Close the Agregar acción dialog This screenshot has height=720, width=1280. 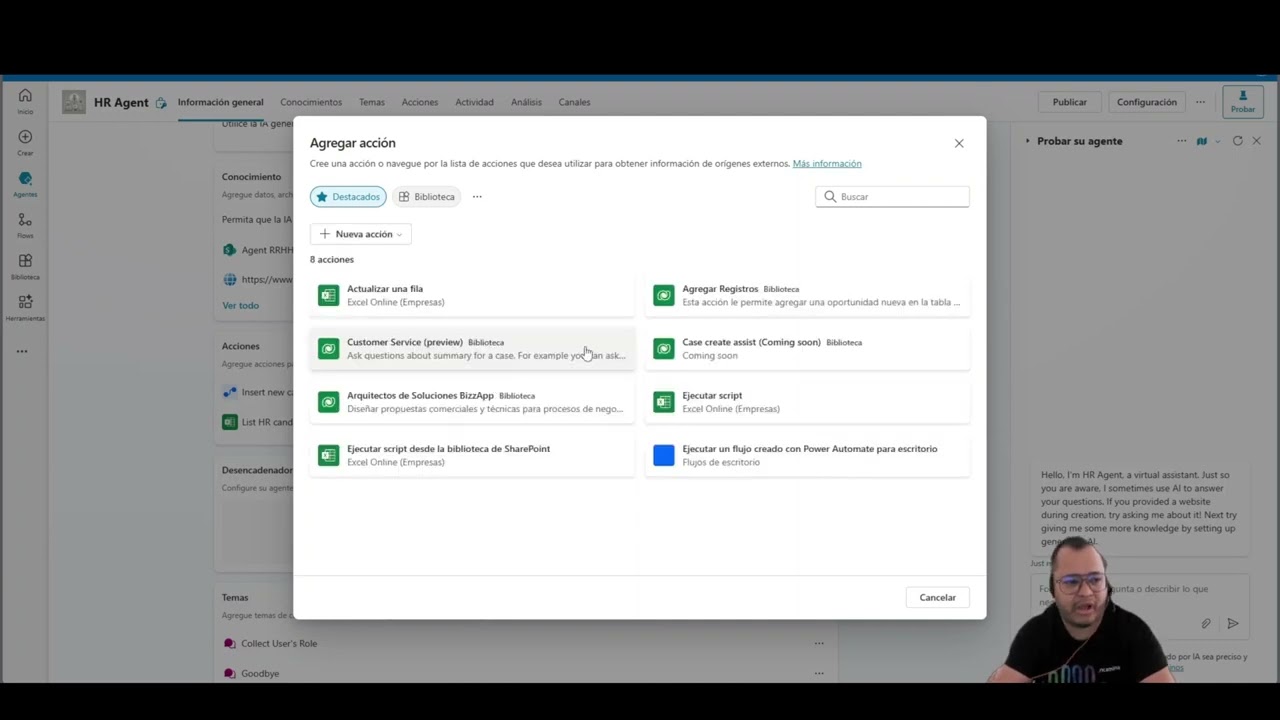coord(959,143)
